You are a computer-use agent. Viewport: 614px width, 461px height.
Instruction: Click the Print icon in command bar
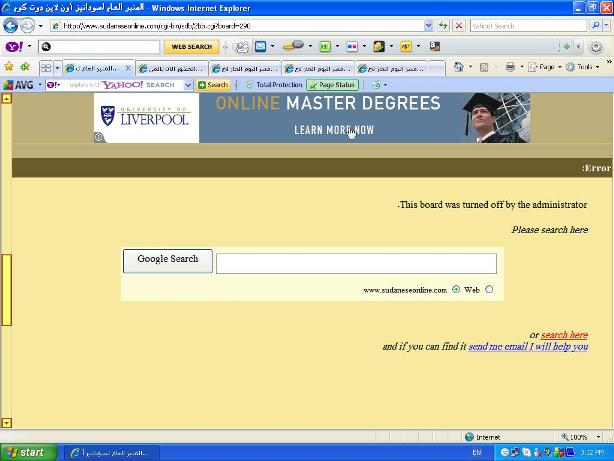coord(510,67)
